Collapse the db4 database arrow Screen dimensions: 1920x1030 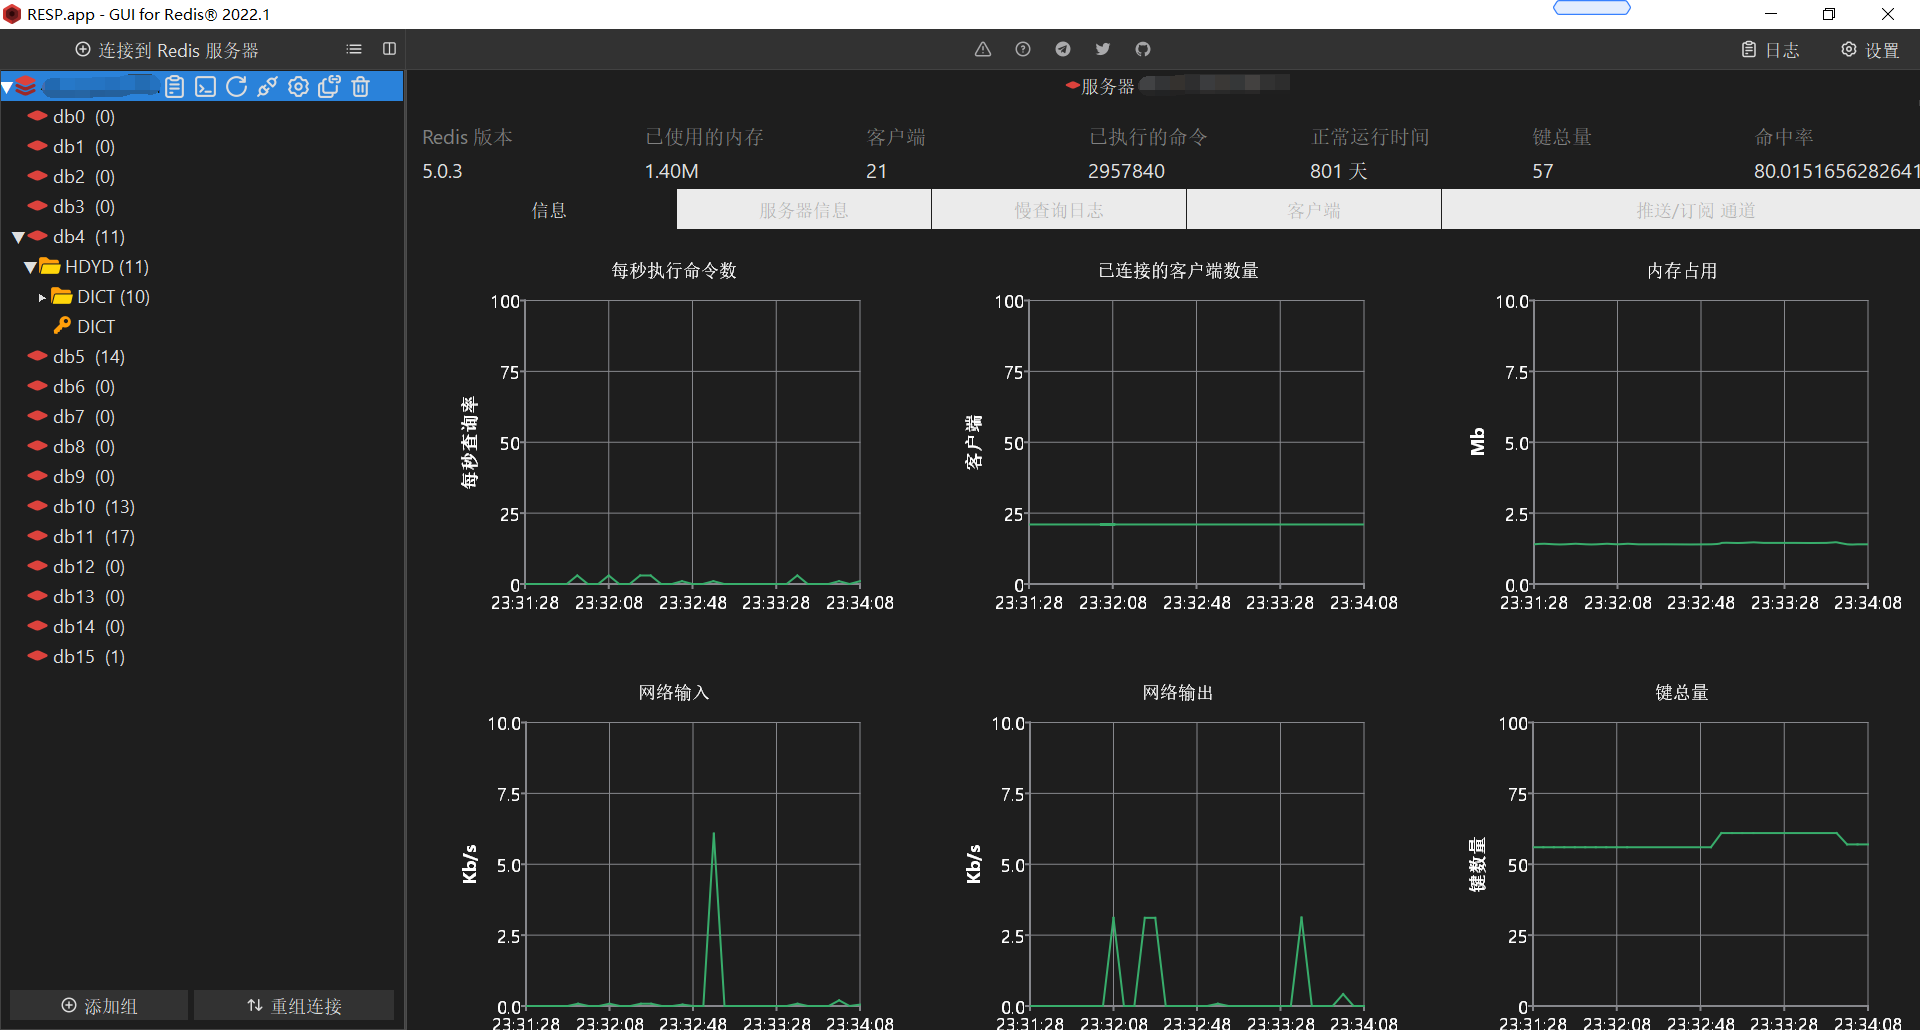[18, 237]
